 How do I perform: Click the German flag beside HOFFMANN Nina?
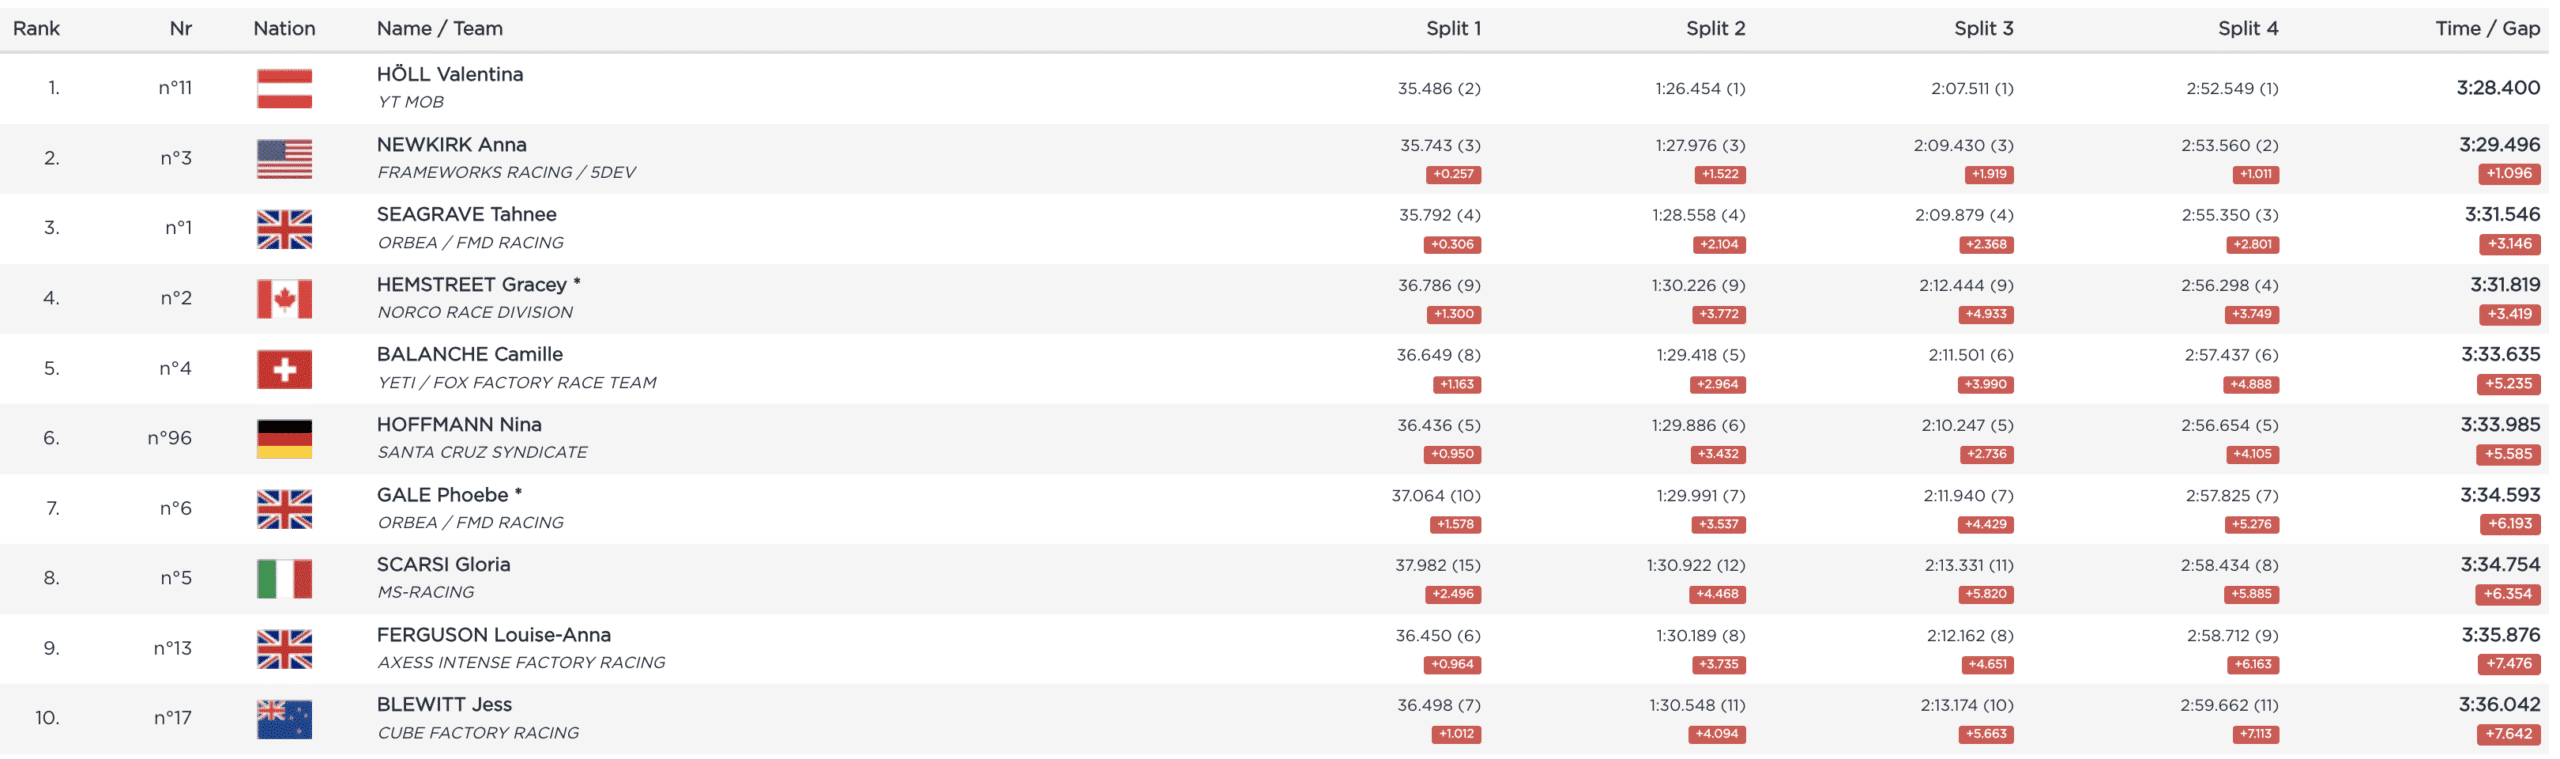(284, 439)
